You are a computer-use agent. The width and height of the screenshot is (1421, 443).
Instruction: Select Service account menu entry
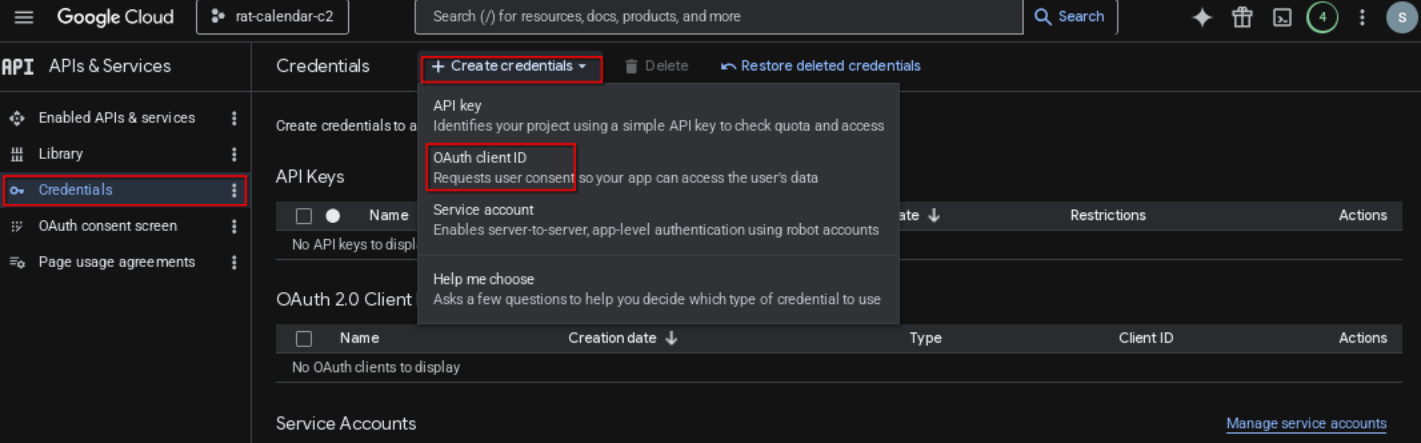tap(658, 219)
